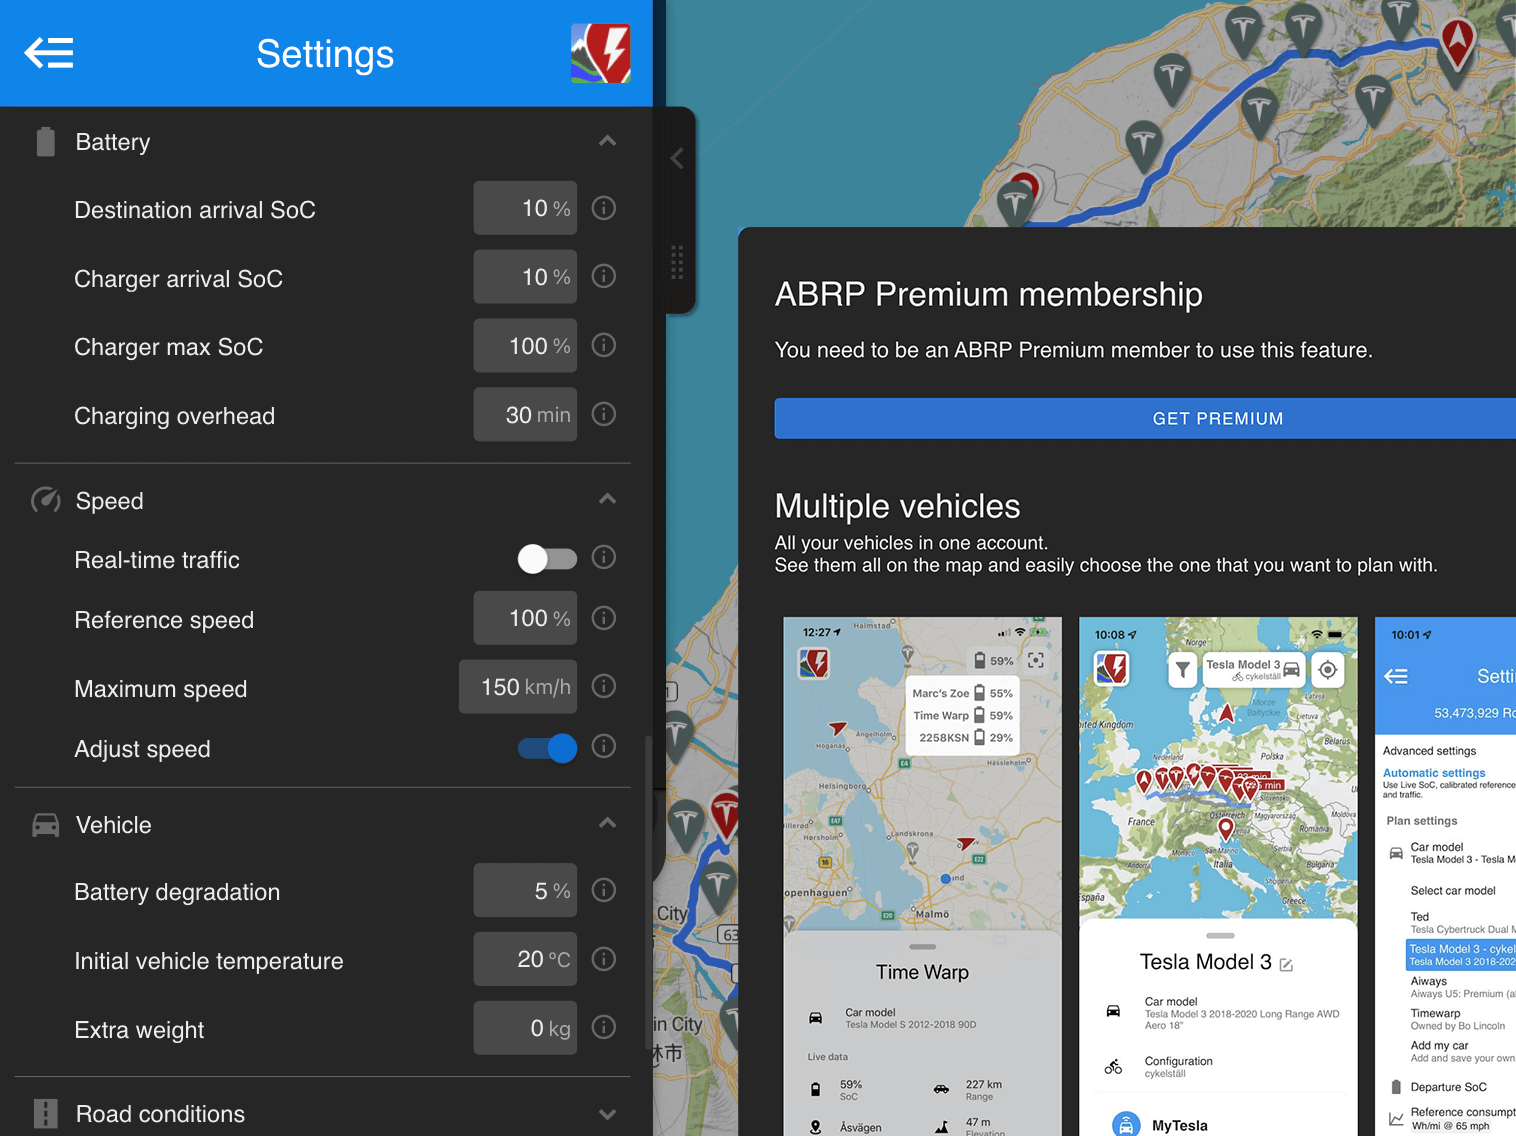Open info for Charger max SoC
This screenshot has width=1516, height=1136.
(604, 345)
